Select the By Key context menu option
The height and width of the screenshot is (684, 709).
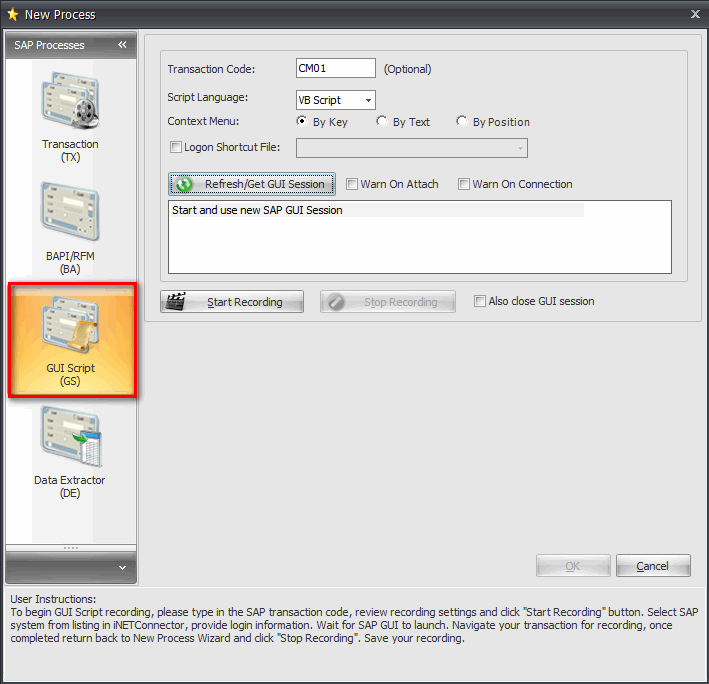pyautogui.click(x=302, y=121)
